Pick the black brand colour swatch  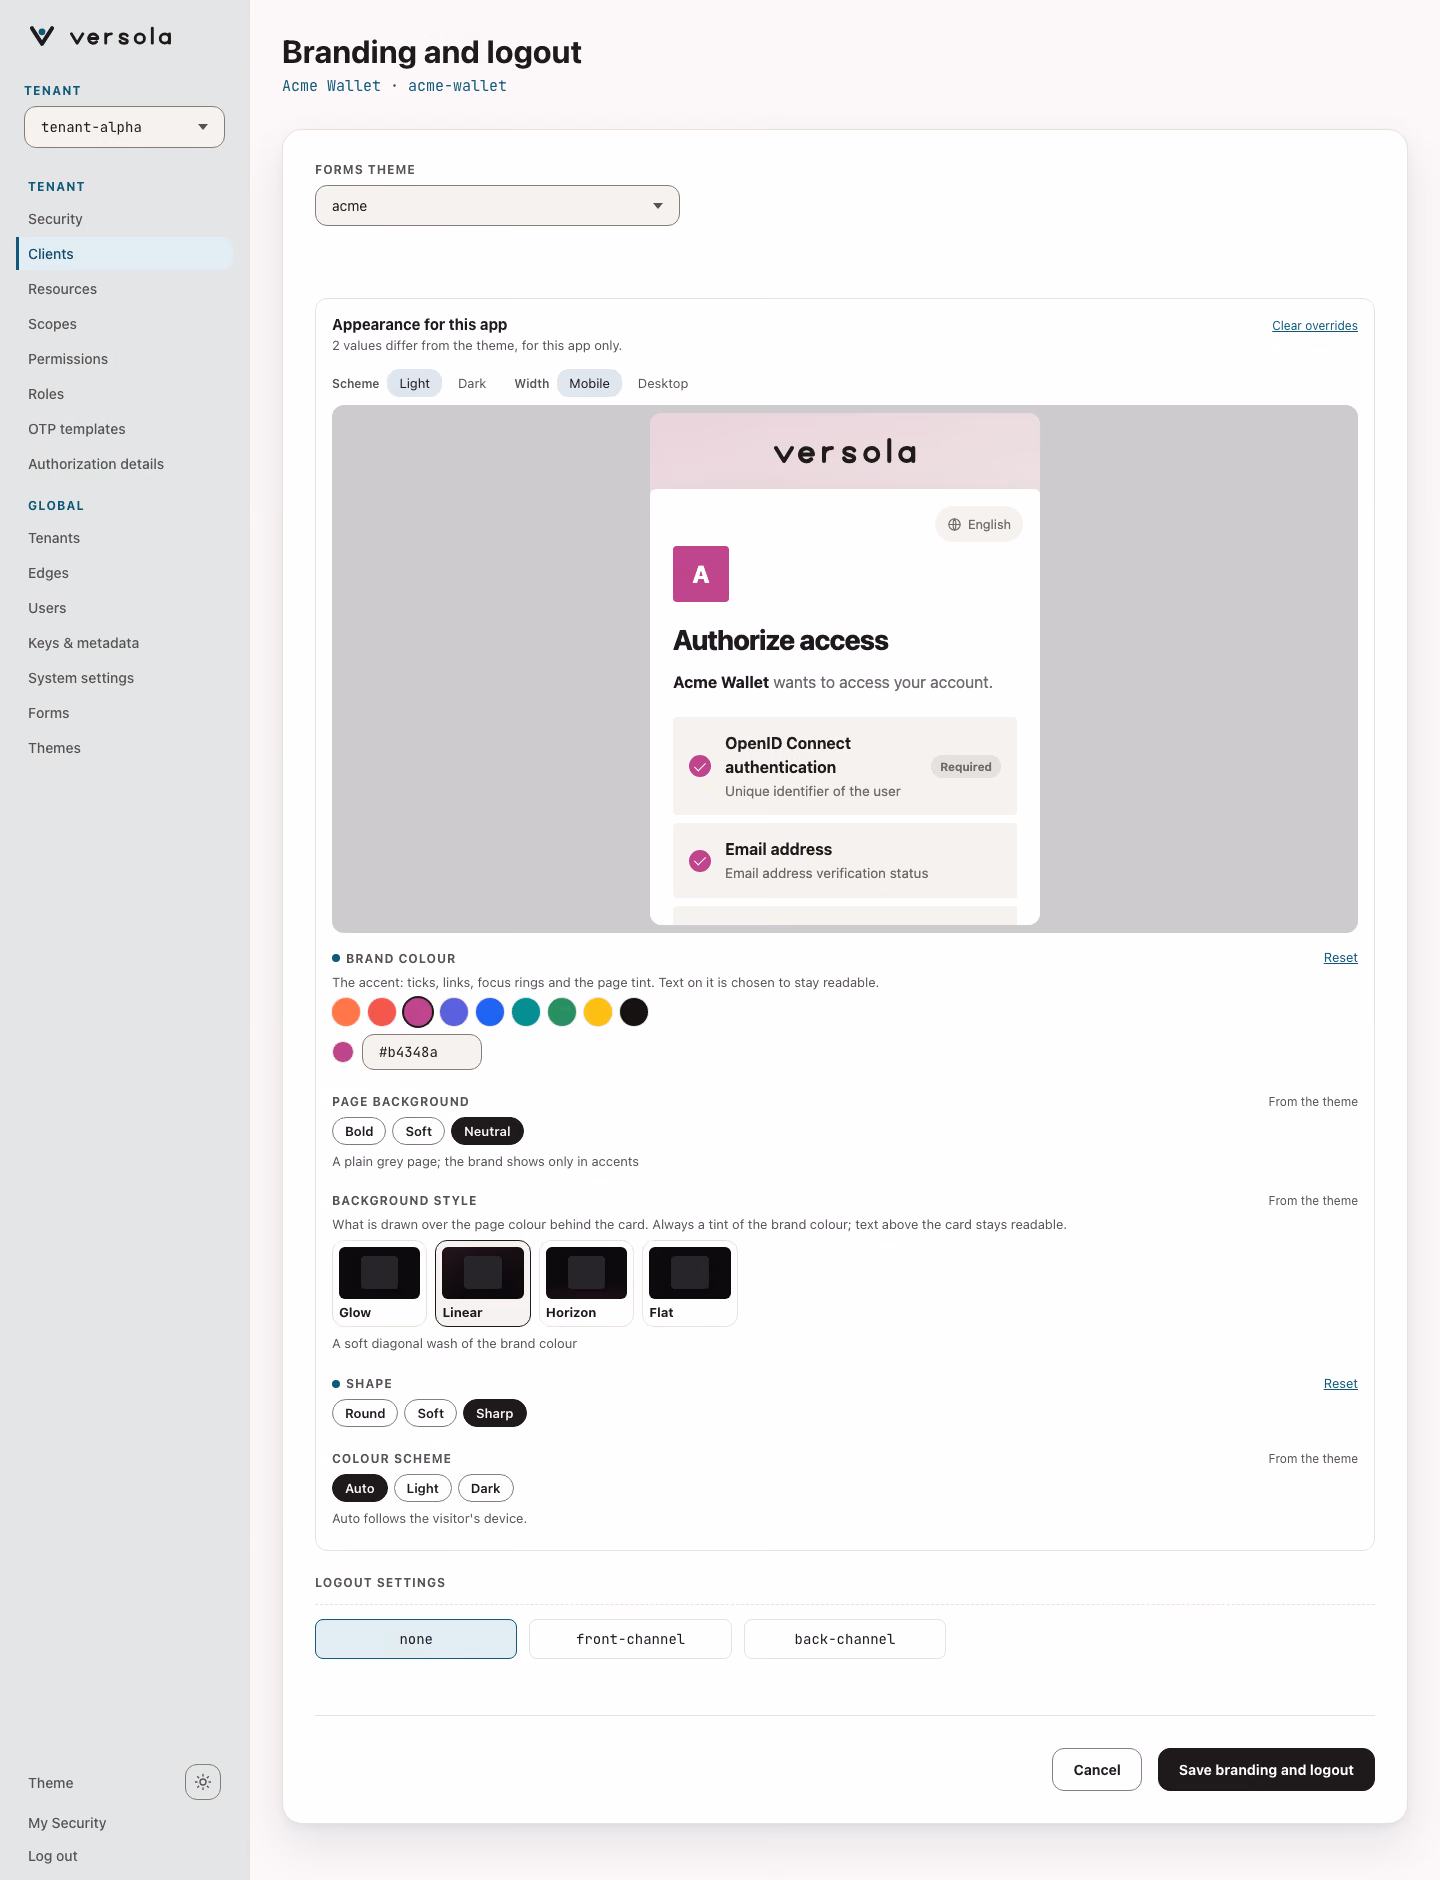[x=634, y=1012]
